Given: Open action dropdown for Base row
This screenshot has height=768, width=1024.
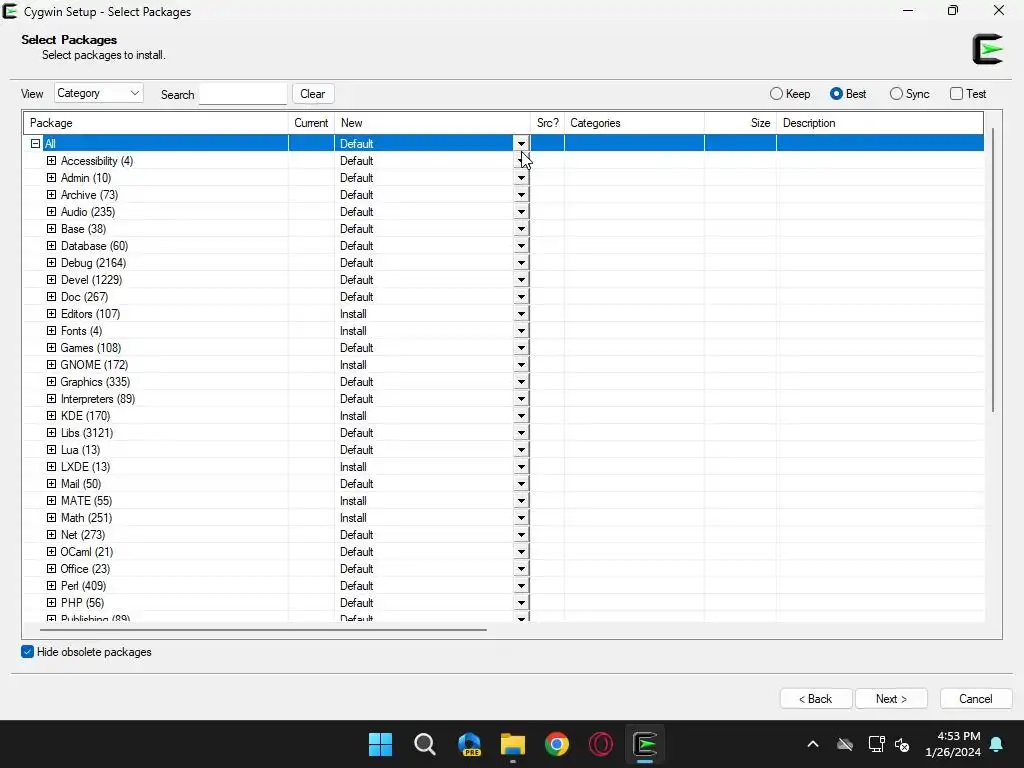Looking at the screenshot, I should (521, 229).
